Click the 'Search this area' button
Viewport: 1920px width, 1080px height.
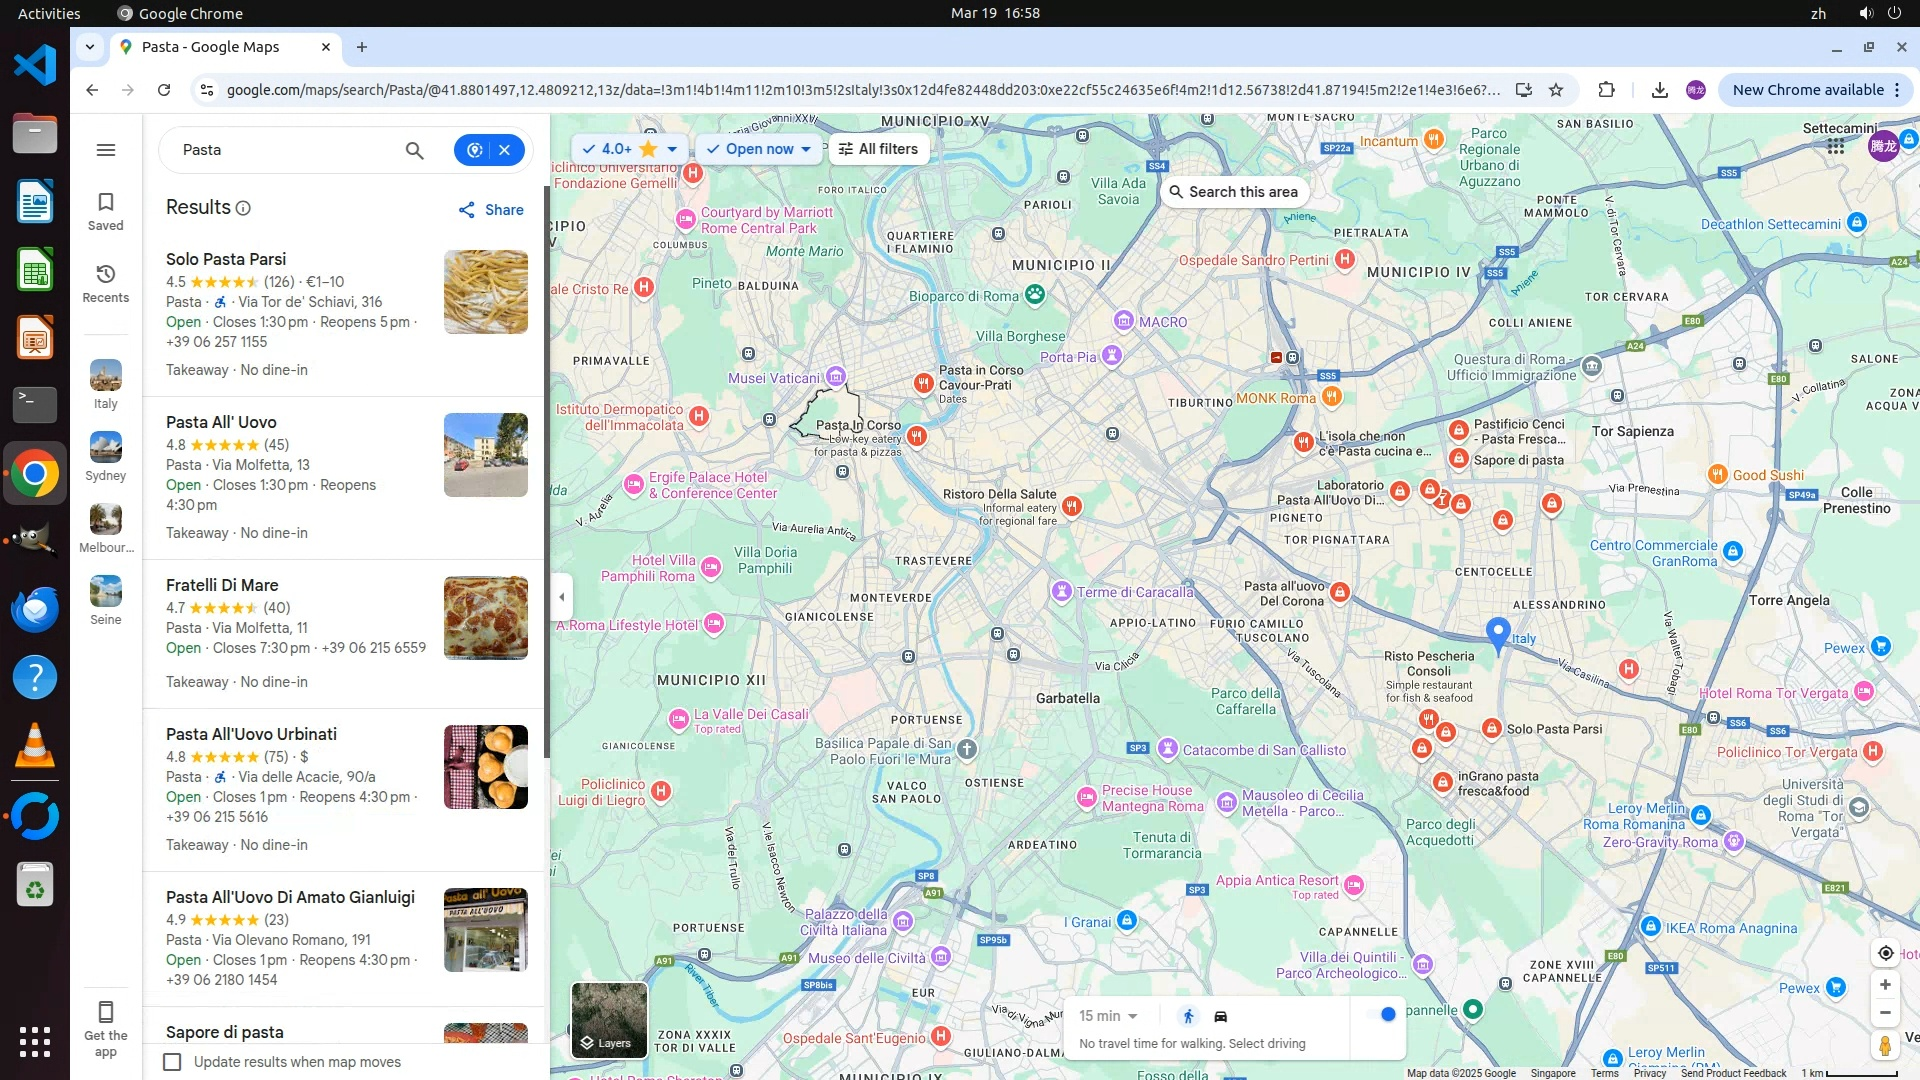coord(1234,192)
